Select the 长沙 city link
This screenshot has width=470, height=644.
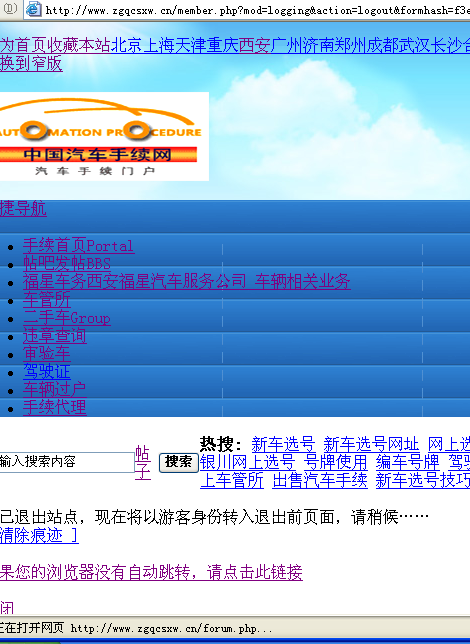pos(447,45)
